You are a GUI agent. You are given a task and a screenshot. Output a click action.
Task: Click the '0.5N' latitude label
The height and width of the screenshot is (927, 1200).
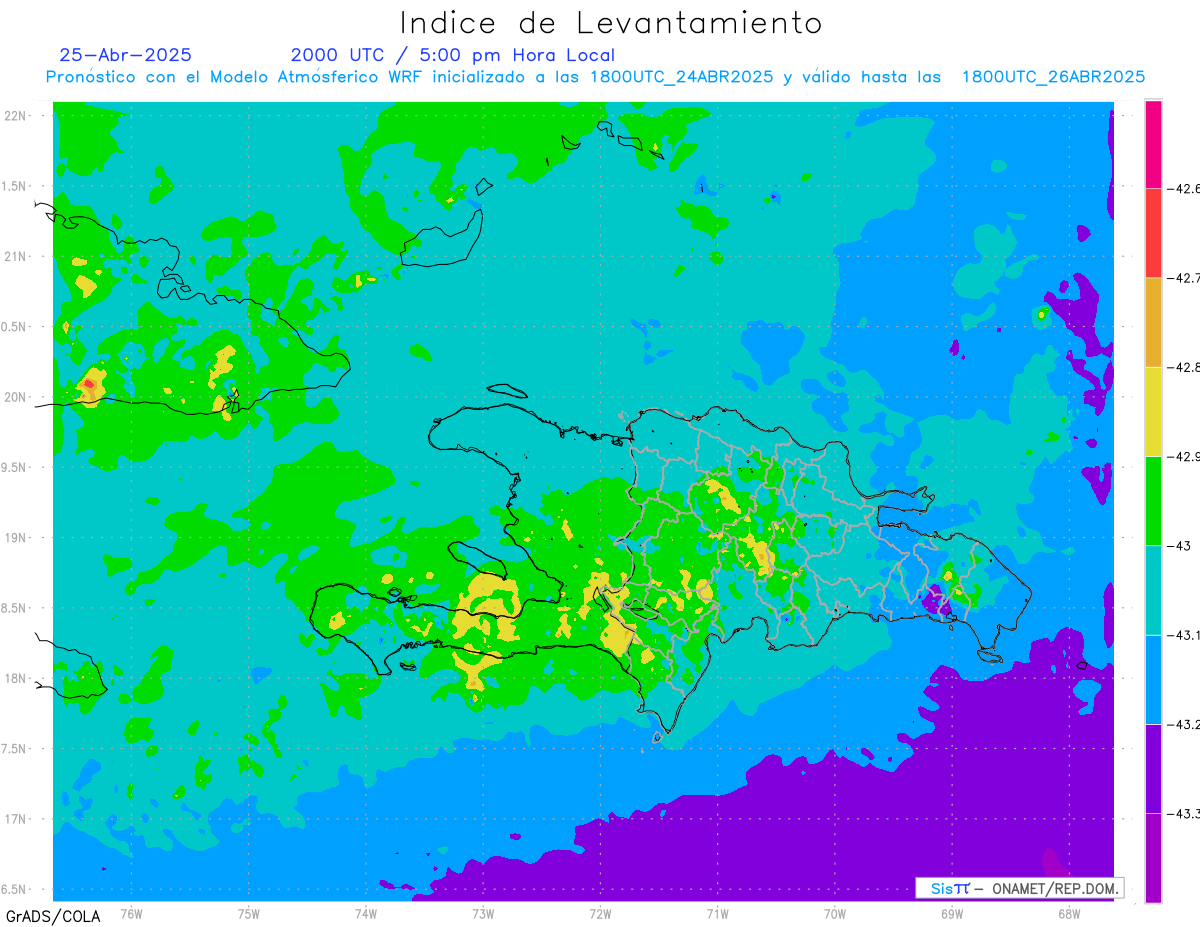click(x=15, y=327)
